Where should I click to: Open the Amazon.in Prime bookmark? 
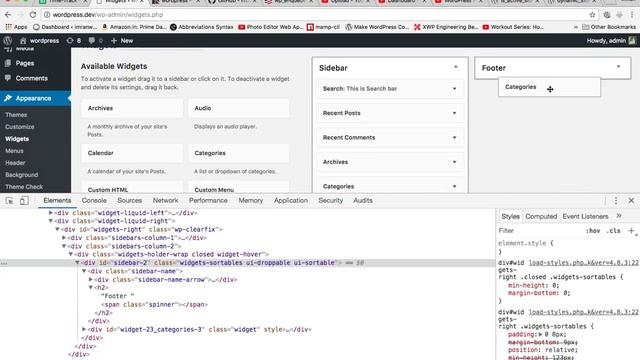tap(134, 27)
